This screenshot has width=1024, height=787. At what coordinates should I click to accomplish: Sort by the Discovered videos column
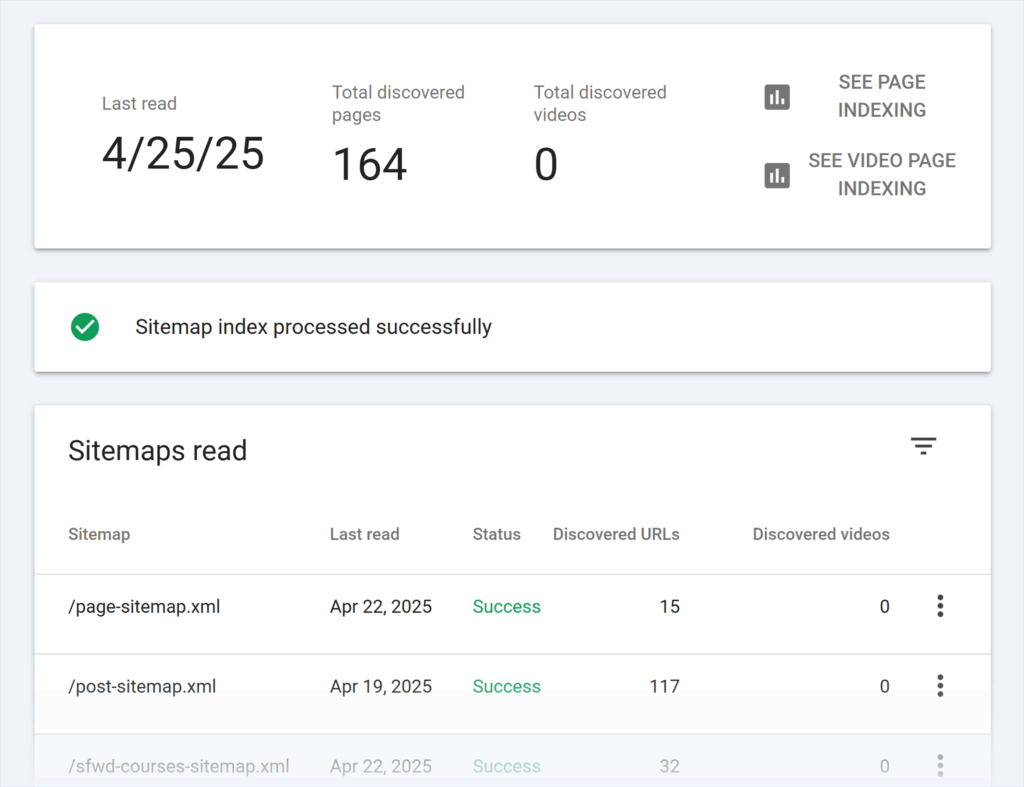[820, 534]
